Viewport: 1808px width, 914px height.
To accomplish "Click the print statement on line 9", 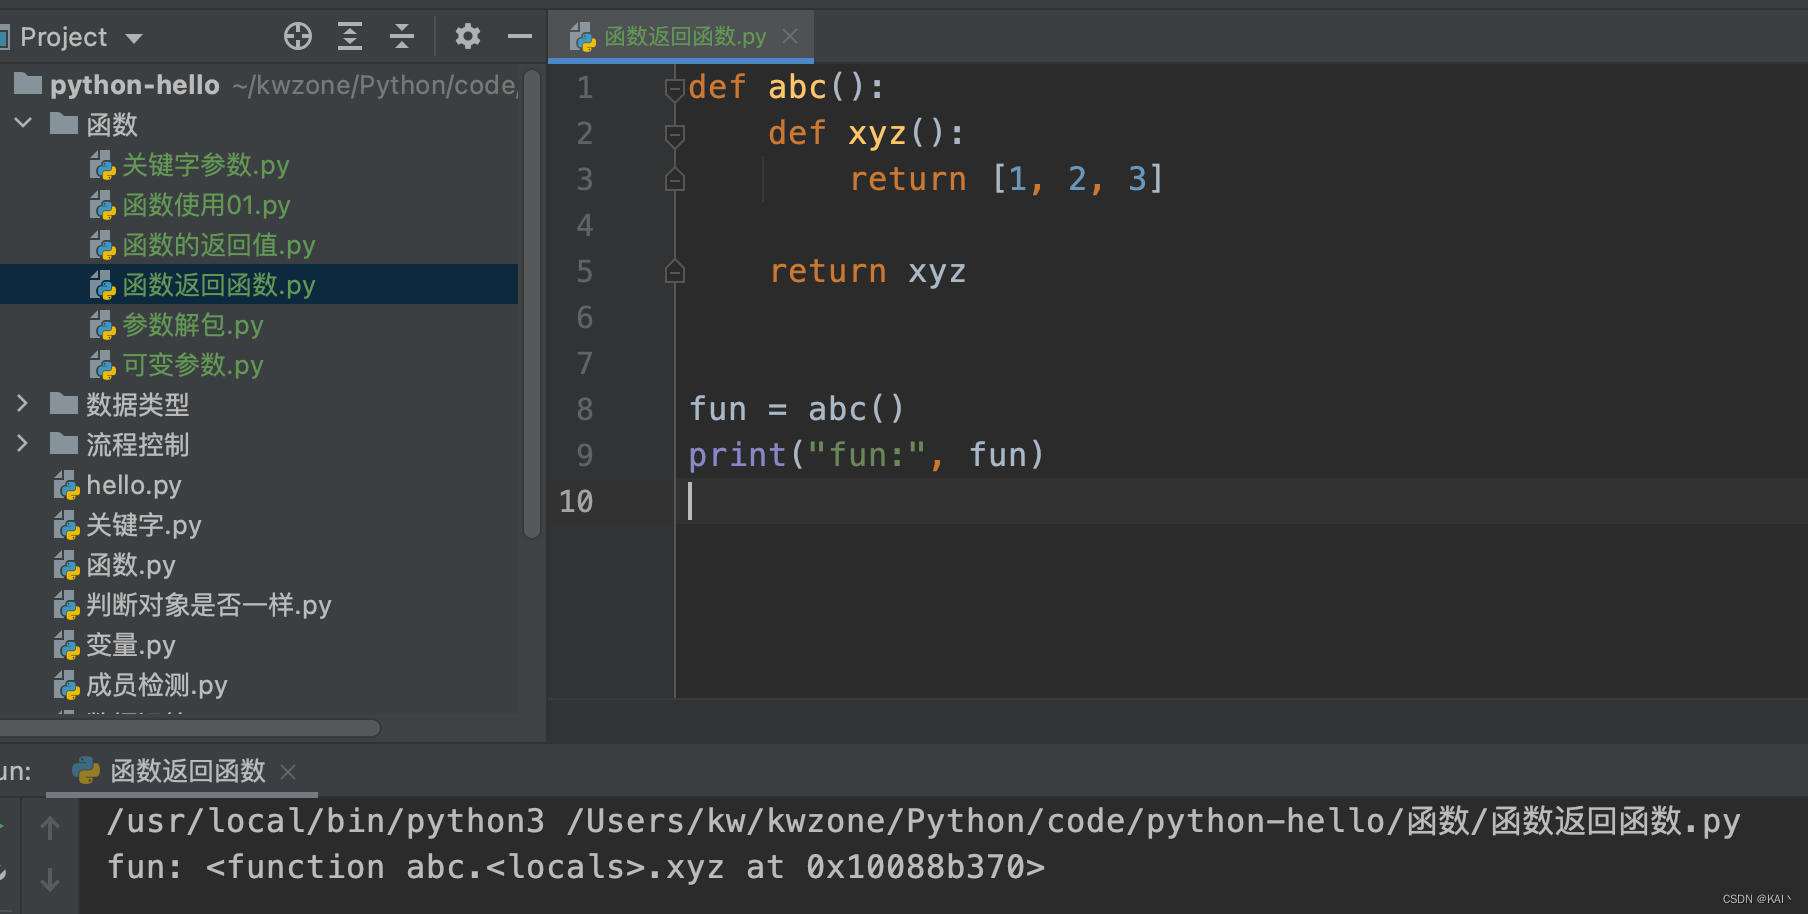I will coord(867,455).
